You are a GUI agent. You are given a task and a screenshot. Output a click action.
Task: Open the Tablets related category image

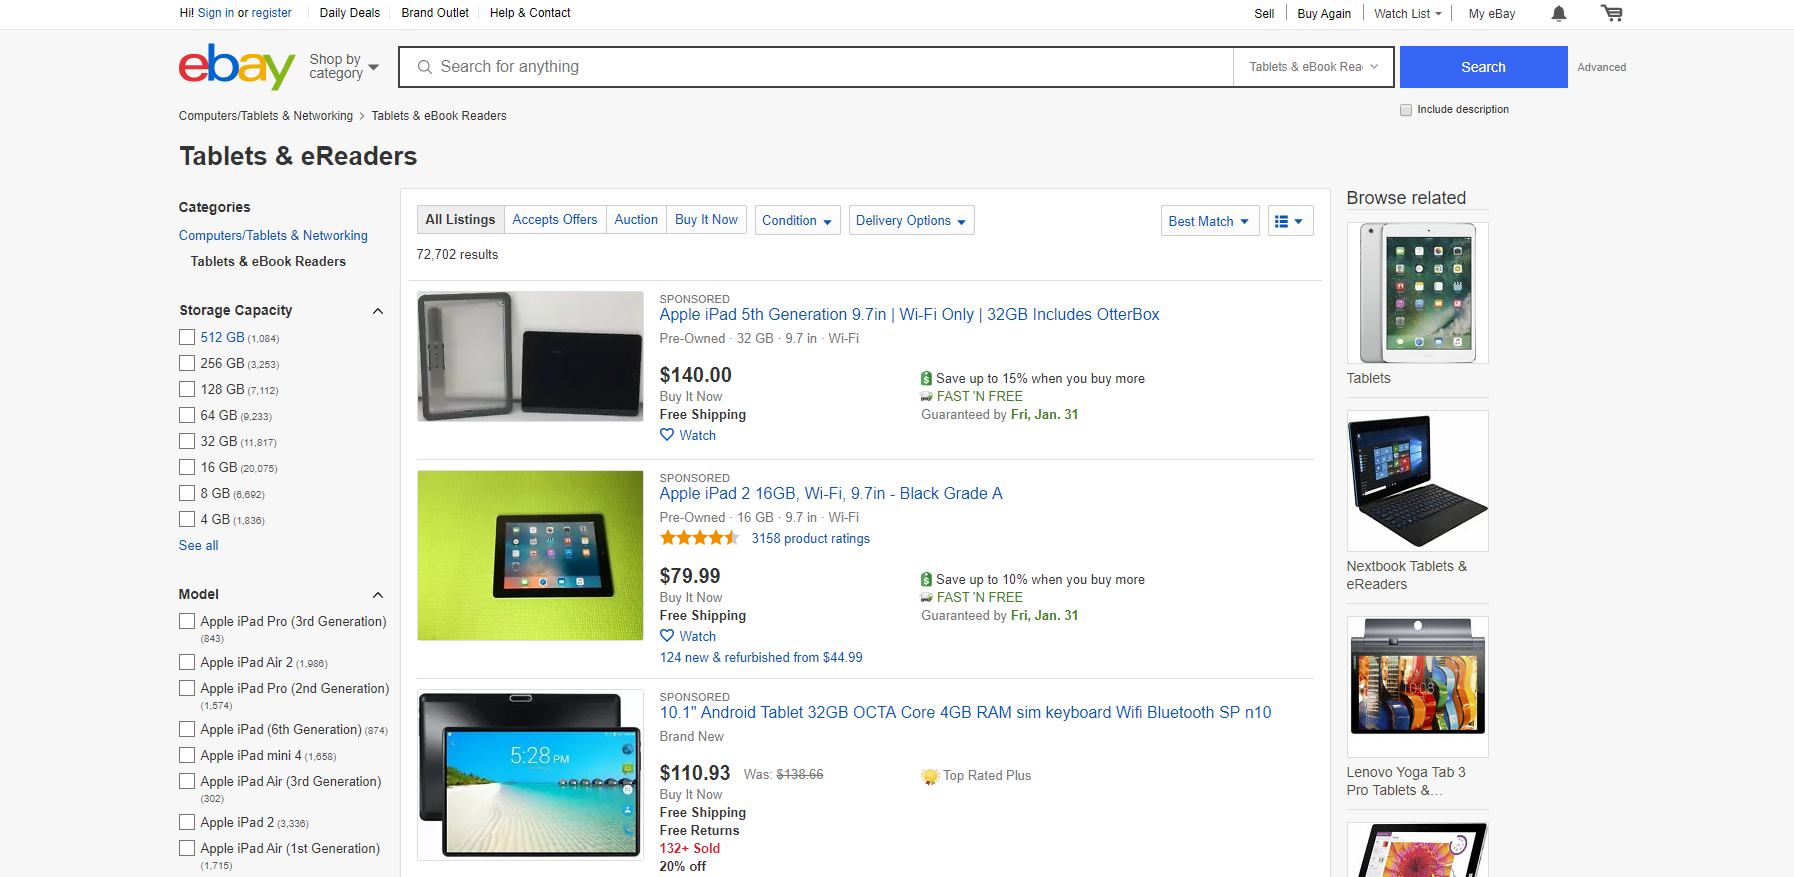(1417, 293)
